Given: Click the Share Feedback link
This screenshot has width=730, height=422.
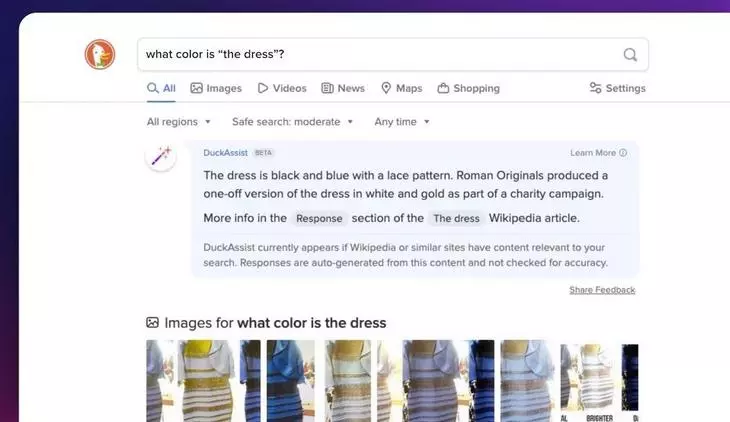Looking at the screenshot, I should tap(602, 290).
